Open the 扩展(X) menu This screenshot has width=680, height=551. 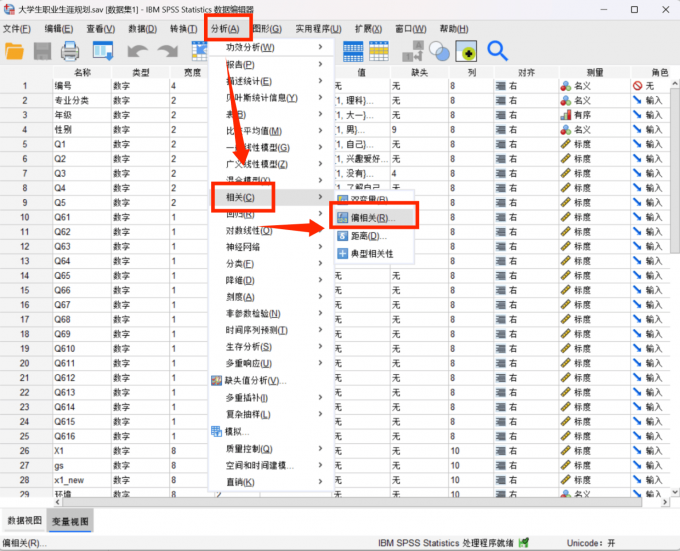click(x=368, y=29)
